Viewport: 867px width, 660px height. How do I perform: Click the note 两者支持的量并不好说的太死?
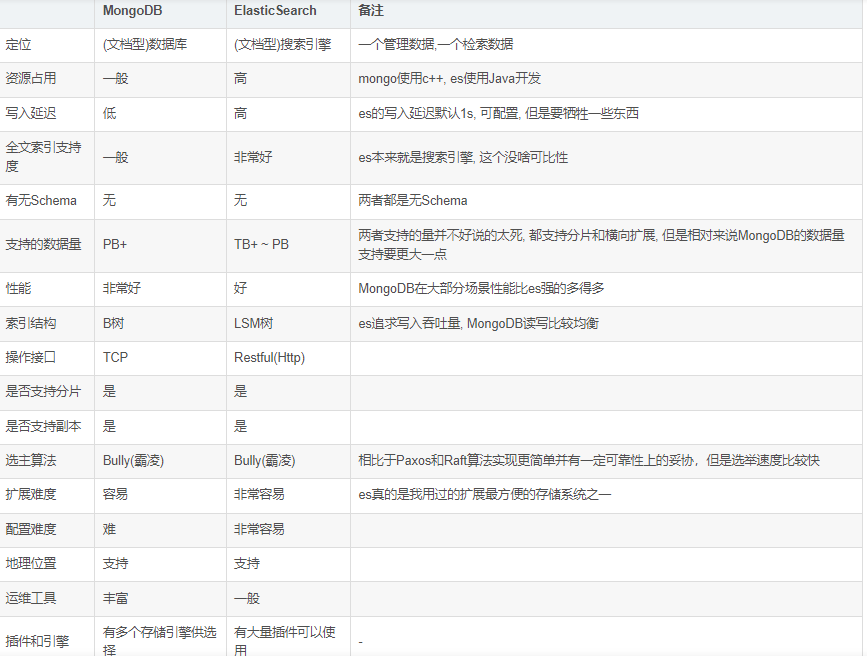coord(601,244)
